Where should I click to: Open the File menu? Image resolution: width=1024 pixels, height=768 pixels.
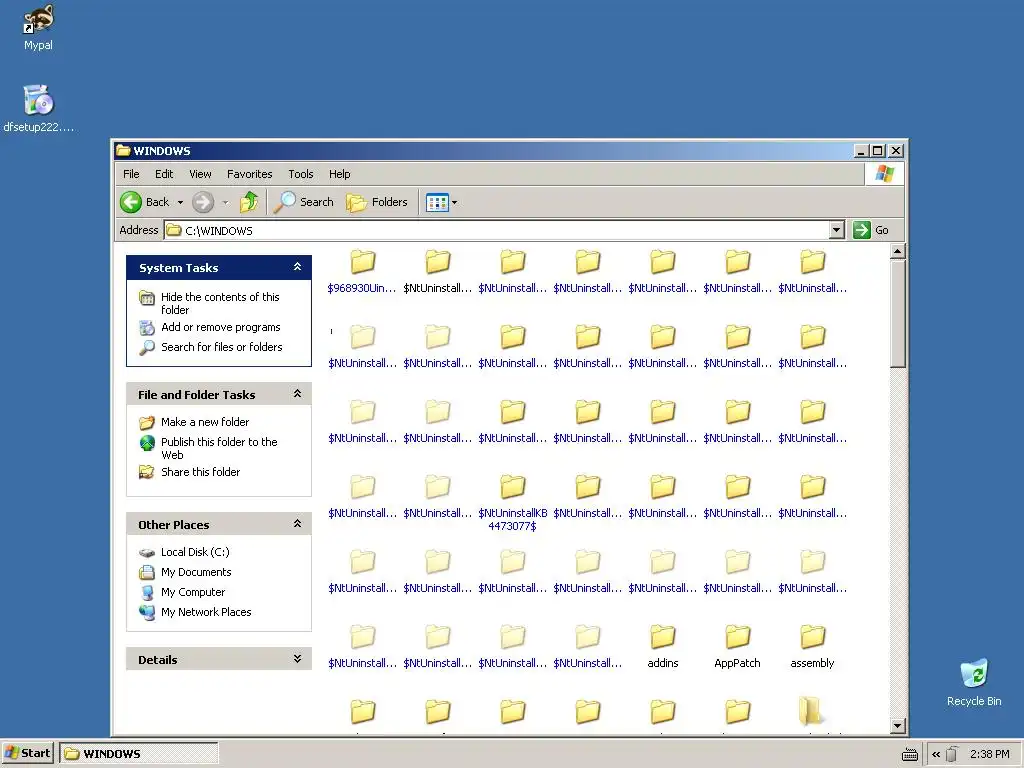pyautogui.click(x=131, y=174)
